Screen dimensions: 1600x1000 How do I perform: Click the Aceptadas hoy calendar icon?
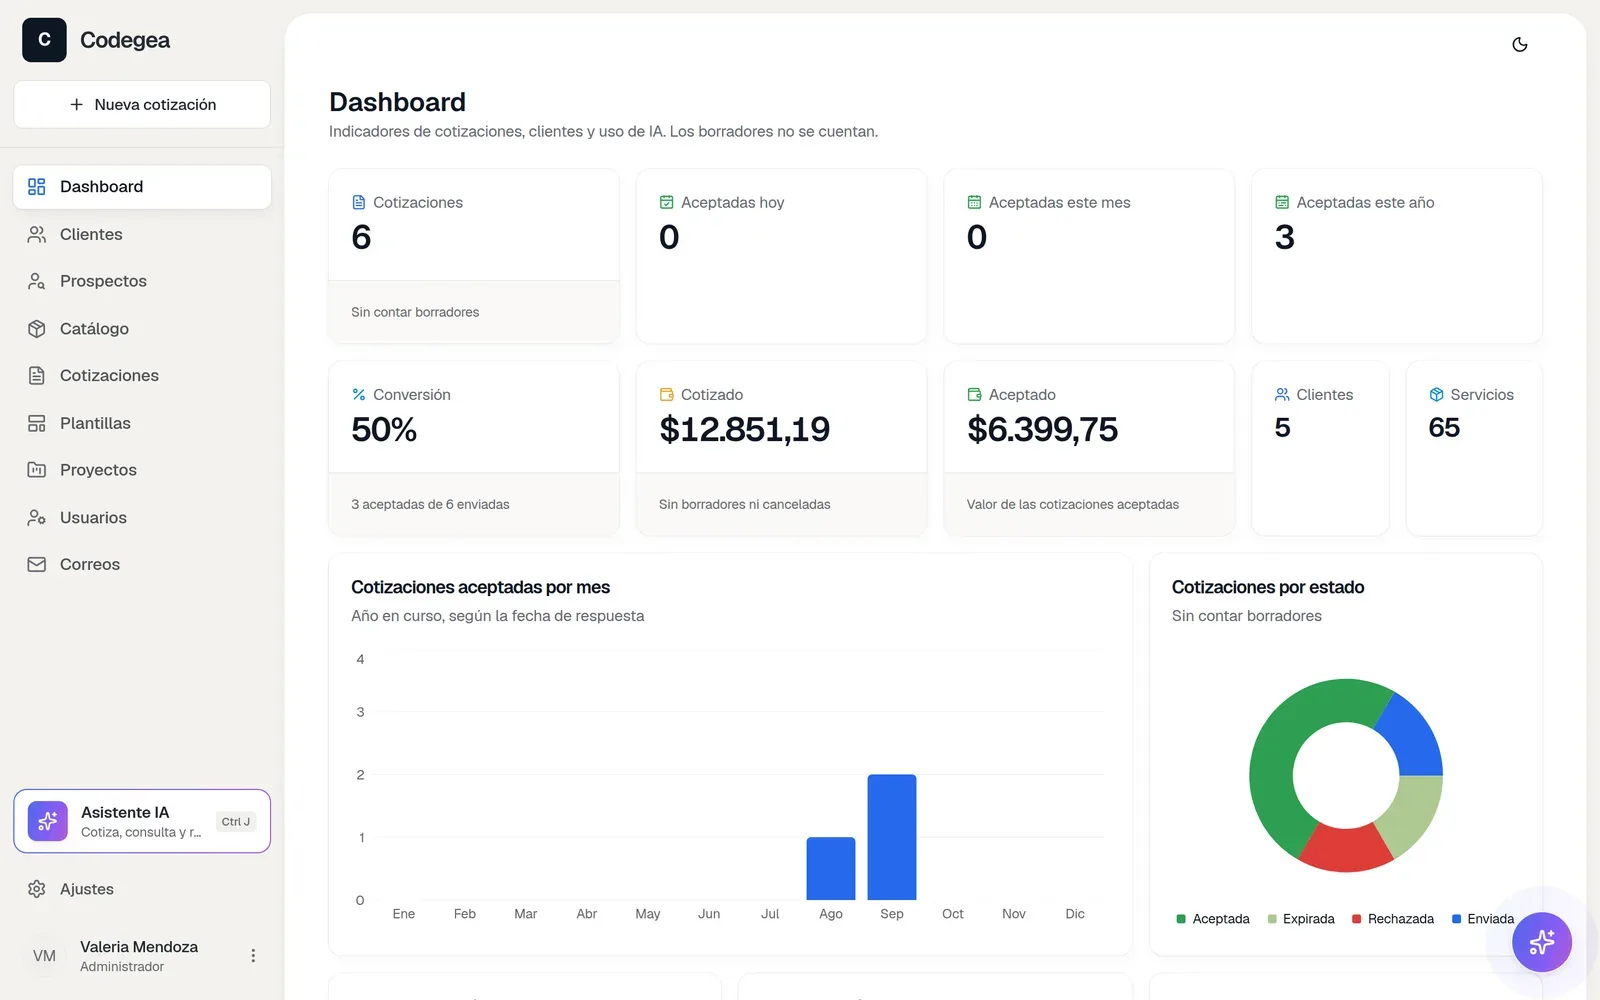(x=667, y=202)
